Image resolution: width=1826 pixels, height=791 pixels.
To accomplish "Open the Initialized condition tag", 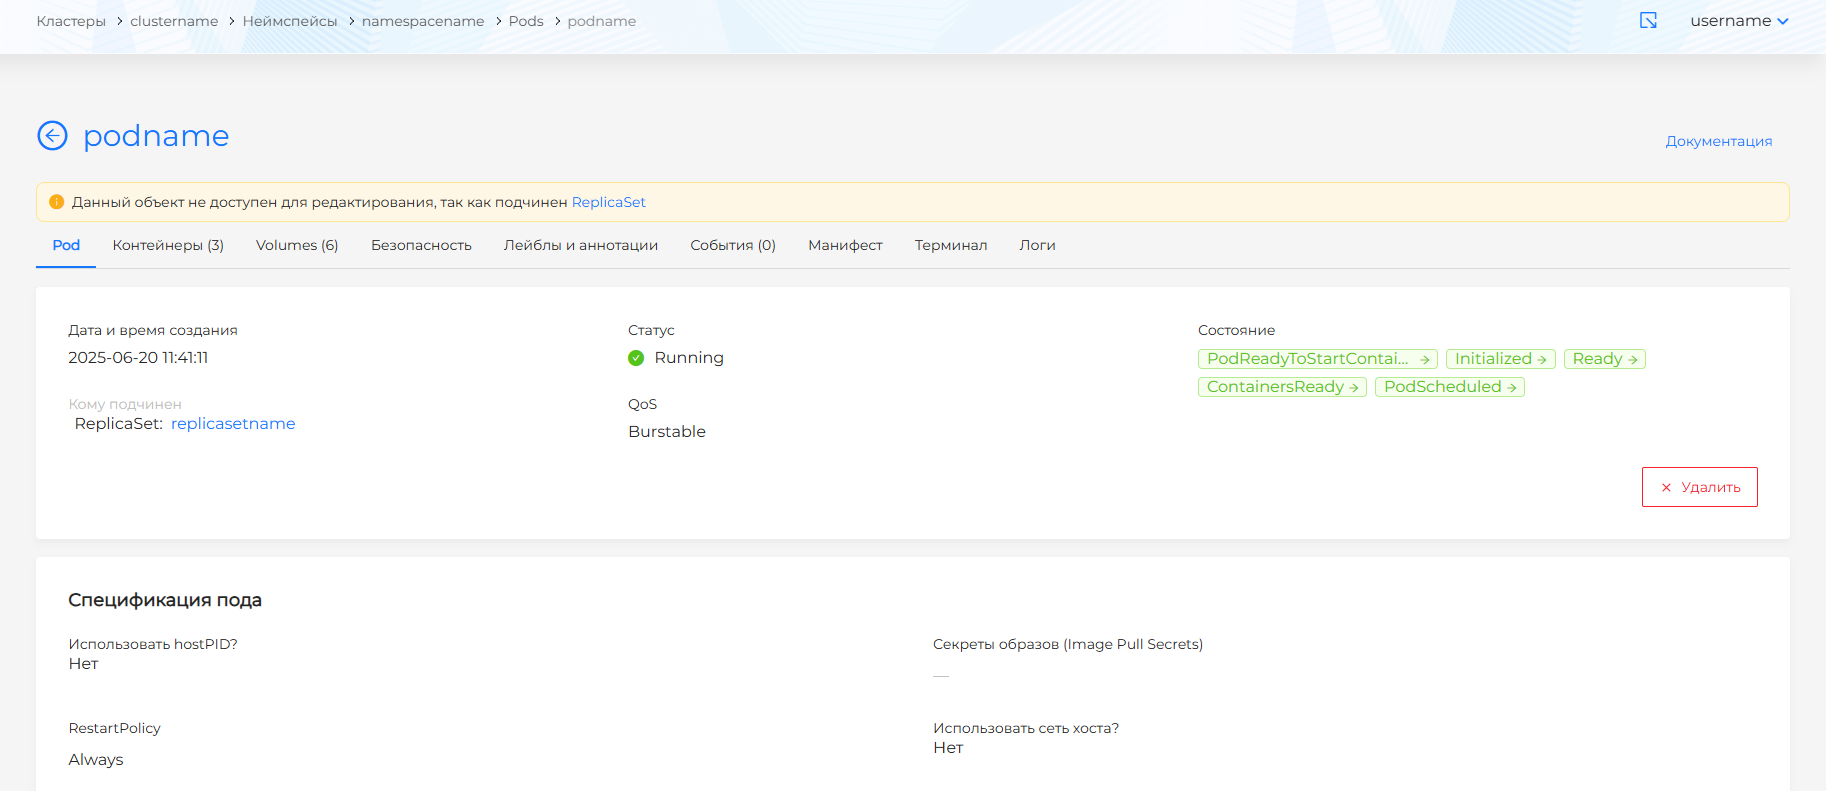I will click(1500, 359).
